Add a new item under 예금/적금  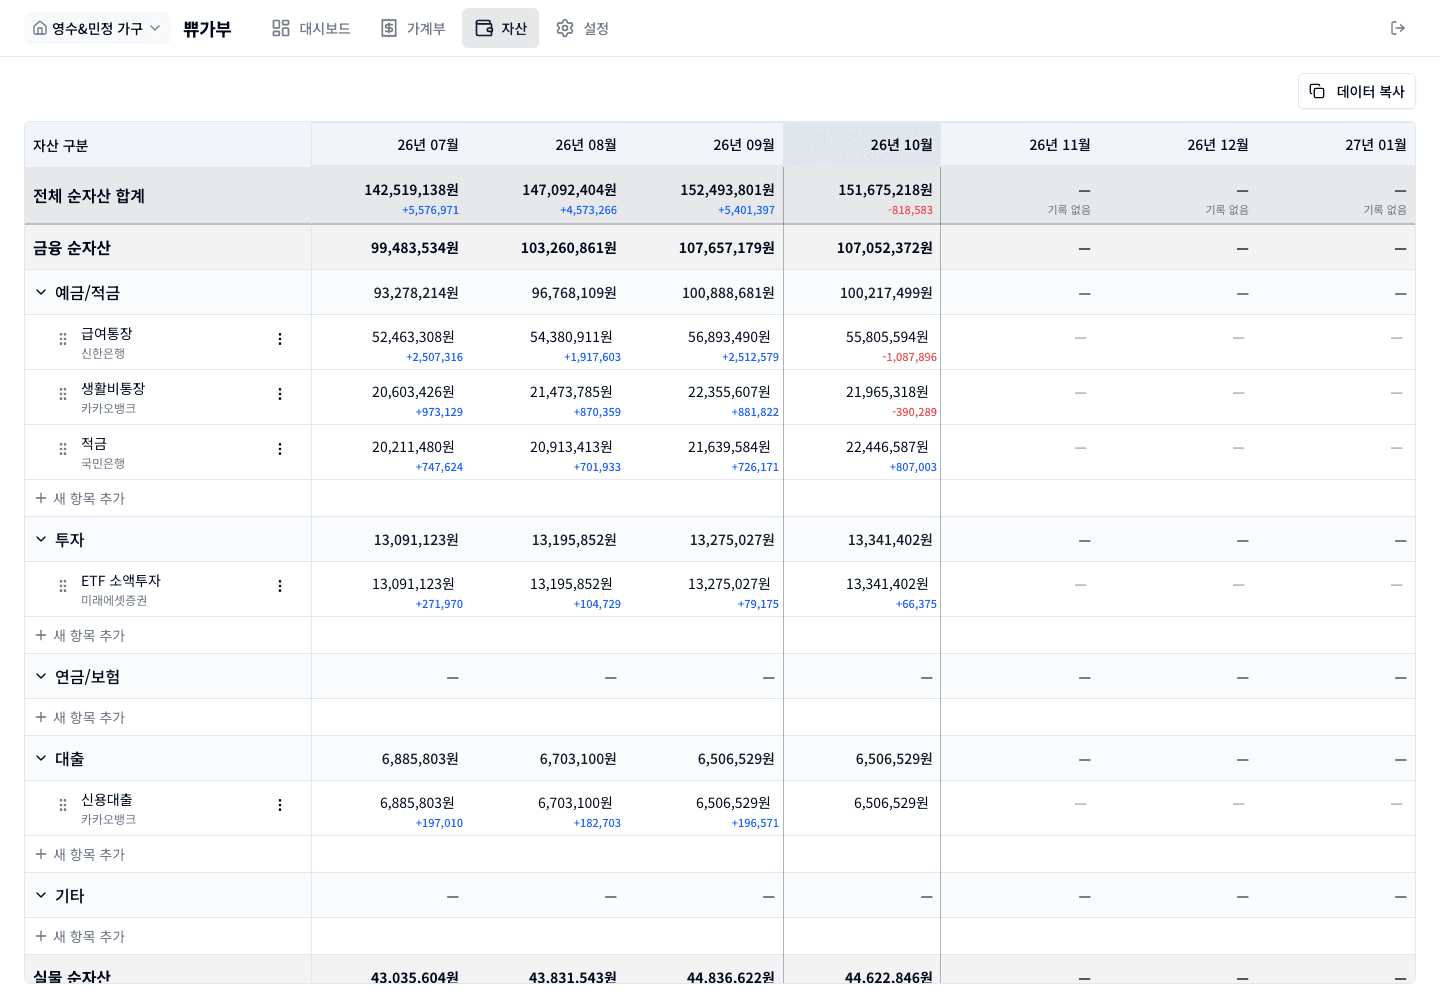click(80, 498)
